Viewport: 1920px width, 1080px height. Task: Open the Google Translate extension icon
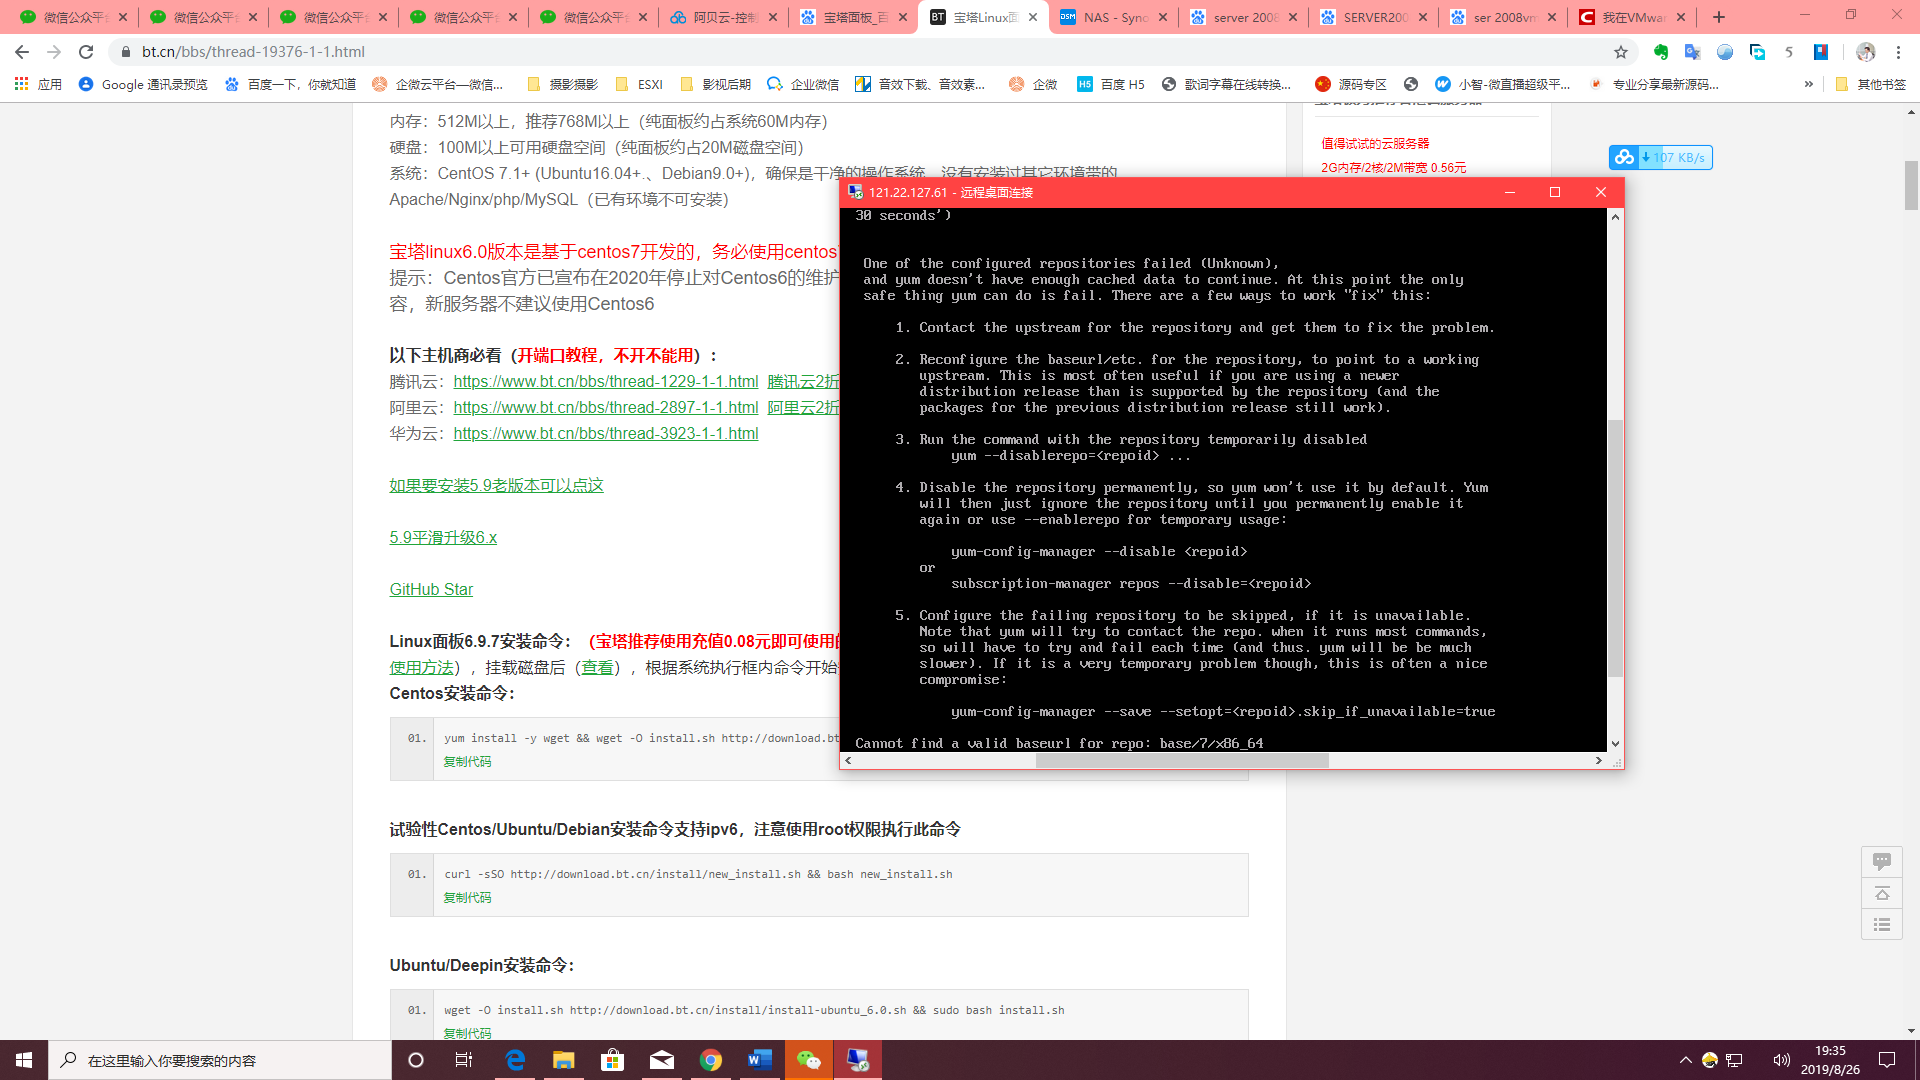point(1692,52)
